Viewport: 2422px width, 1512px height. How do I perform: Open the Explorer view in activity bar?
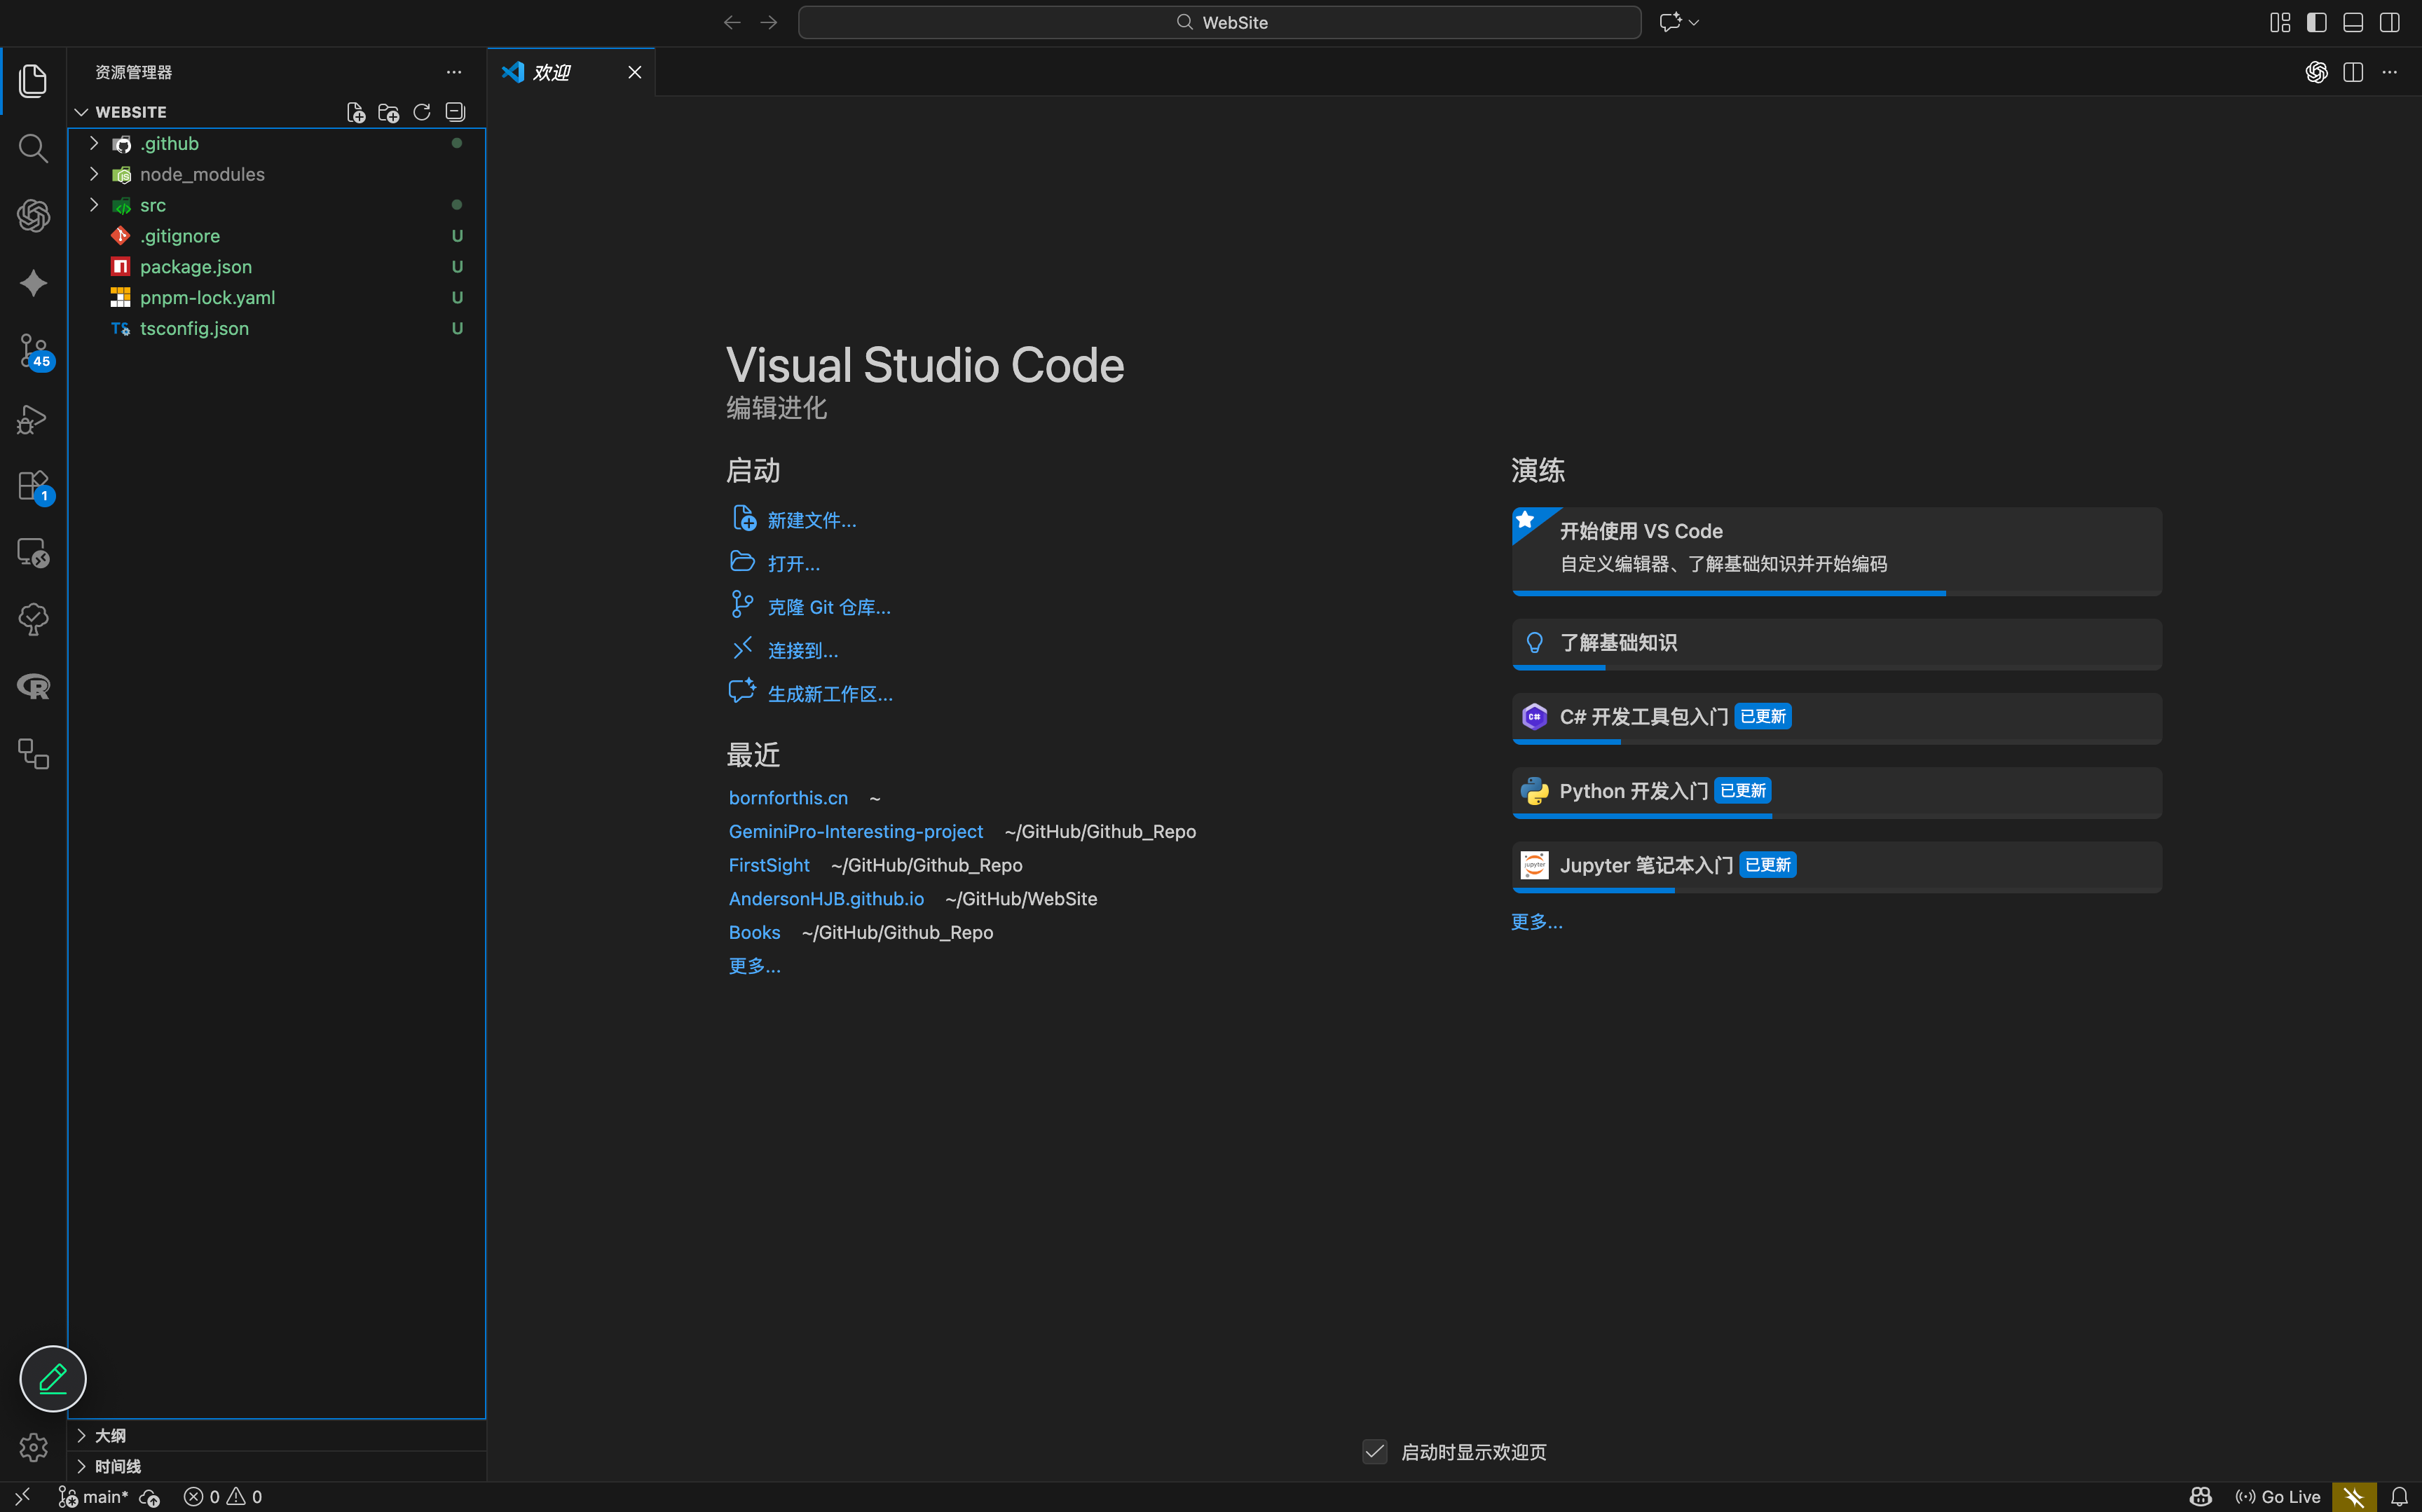[x=33, y=81]
